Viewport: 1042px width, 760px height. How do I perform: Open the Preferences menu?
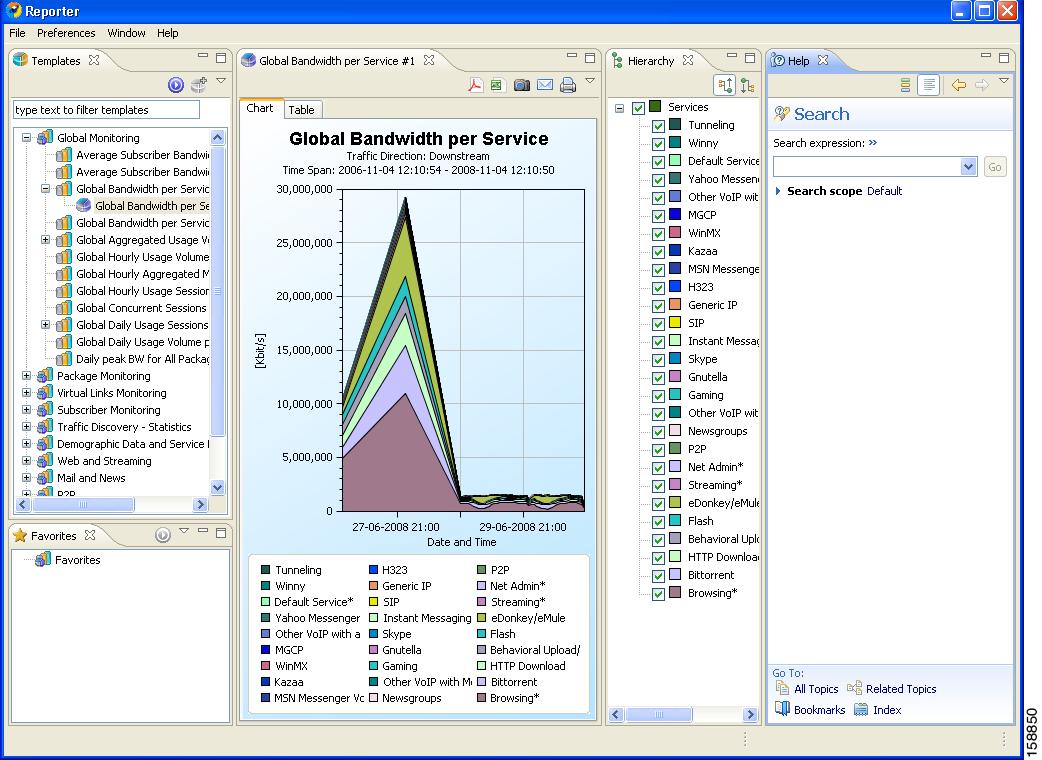click(66, 33)
